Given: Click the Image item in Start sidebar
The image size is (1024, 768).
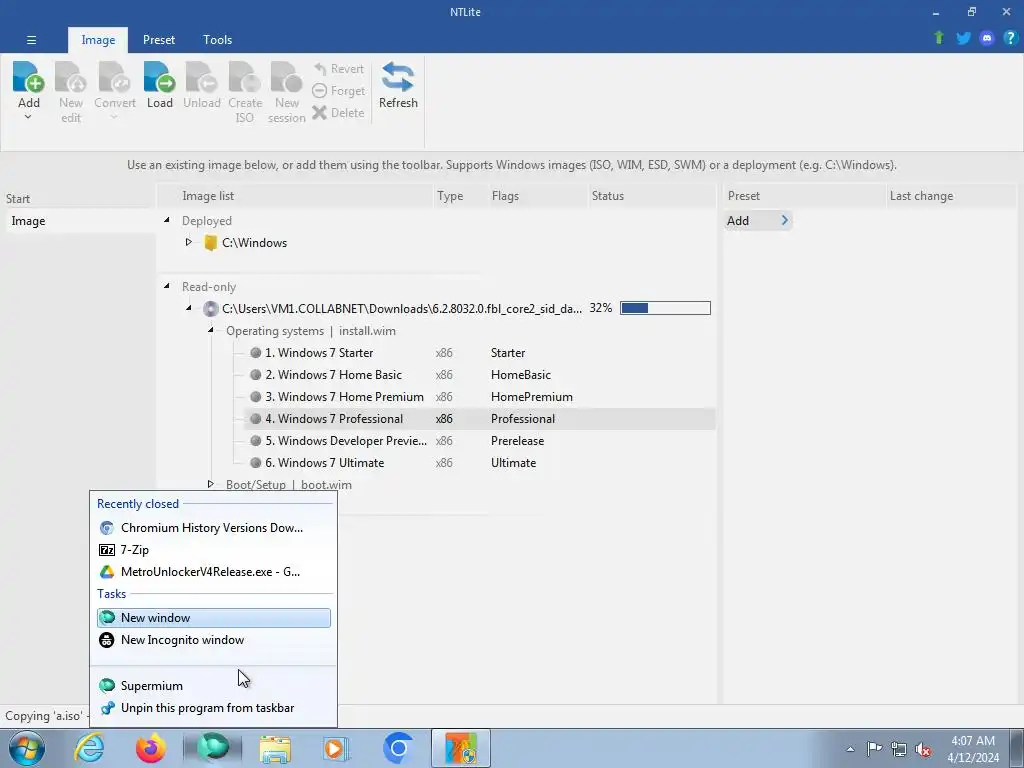Looking at the screenshot, I should click(80, 221).
